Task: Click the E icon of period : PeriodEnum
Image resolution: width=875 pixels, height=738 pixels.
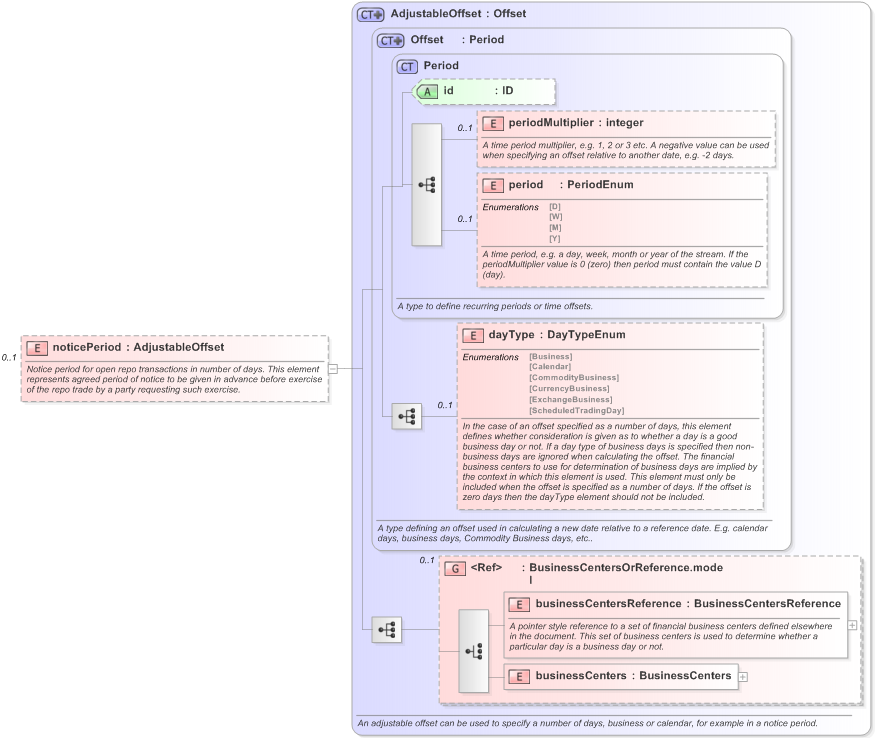Action: pyautogui.click(x=493, y=186)
